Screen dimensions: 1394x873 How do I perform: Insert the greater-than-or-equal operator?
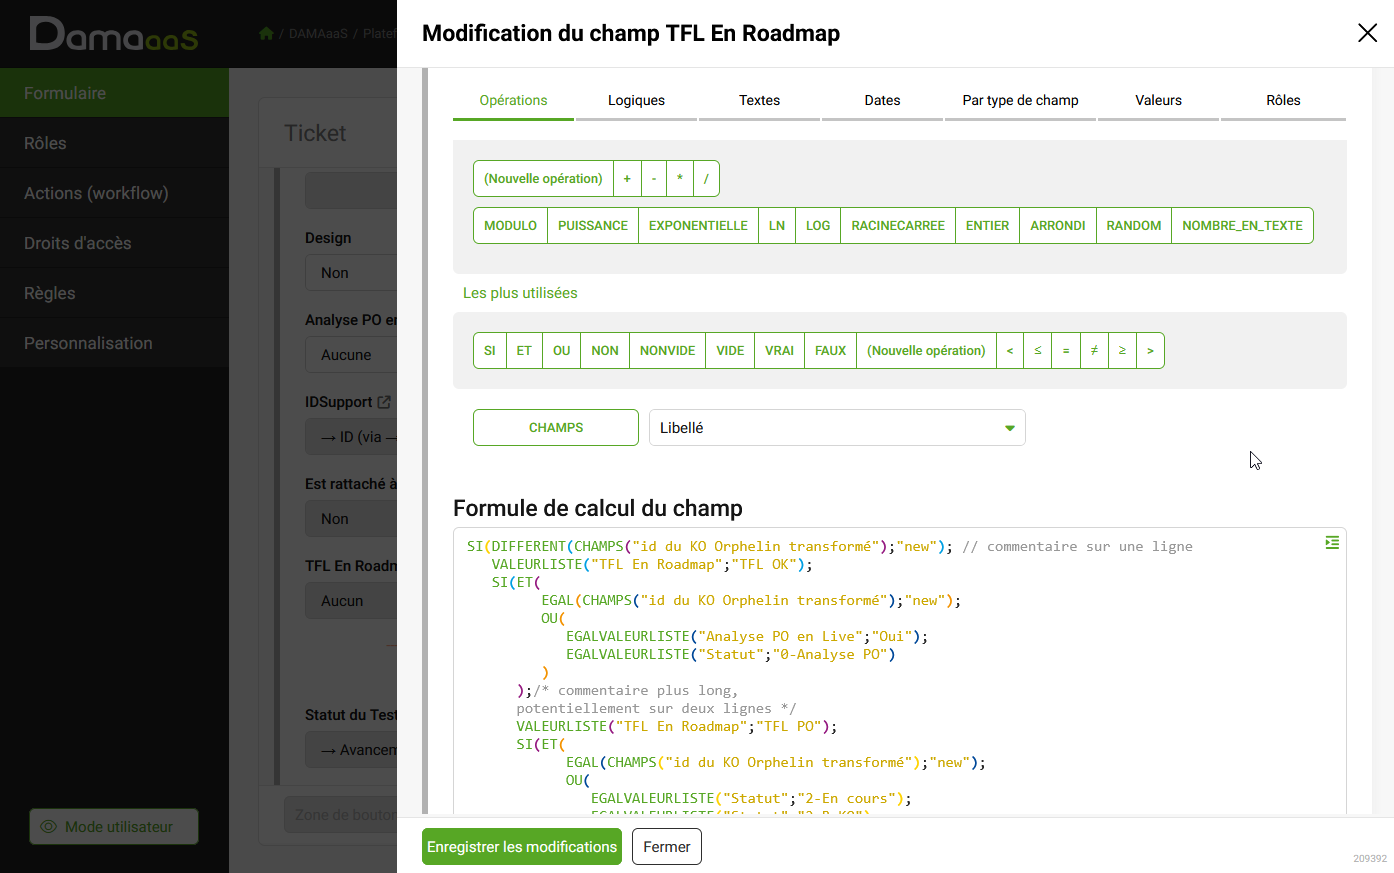(x=1122, y=351)
